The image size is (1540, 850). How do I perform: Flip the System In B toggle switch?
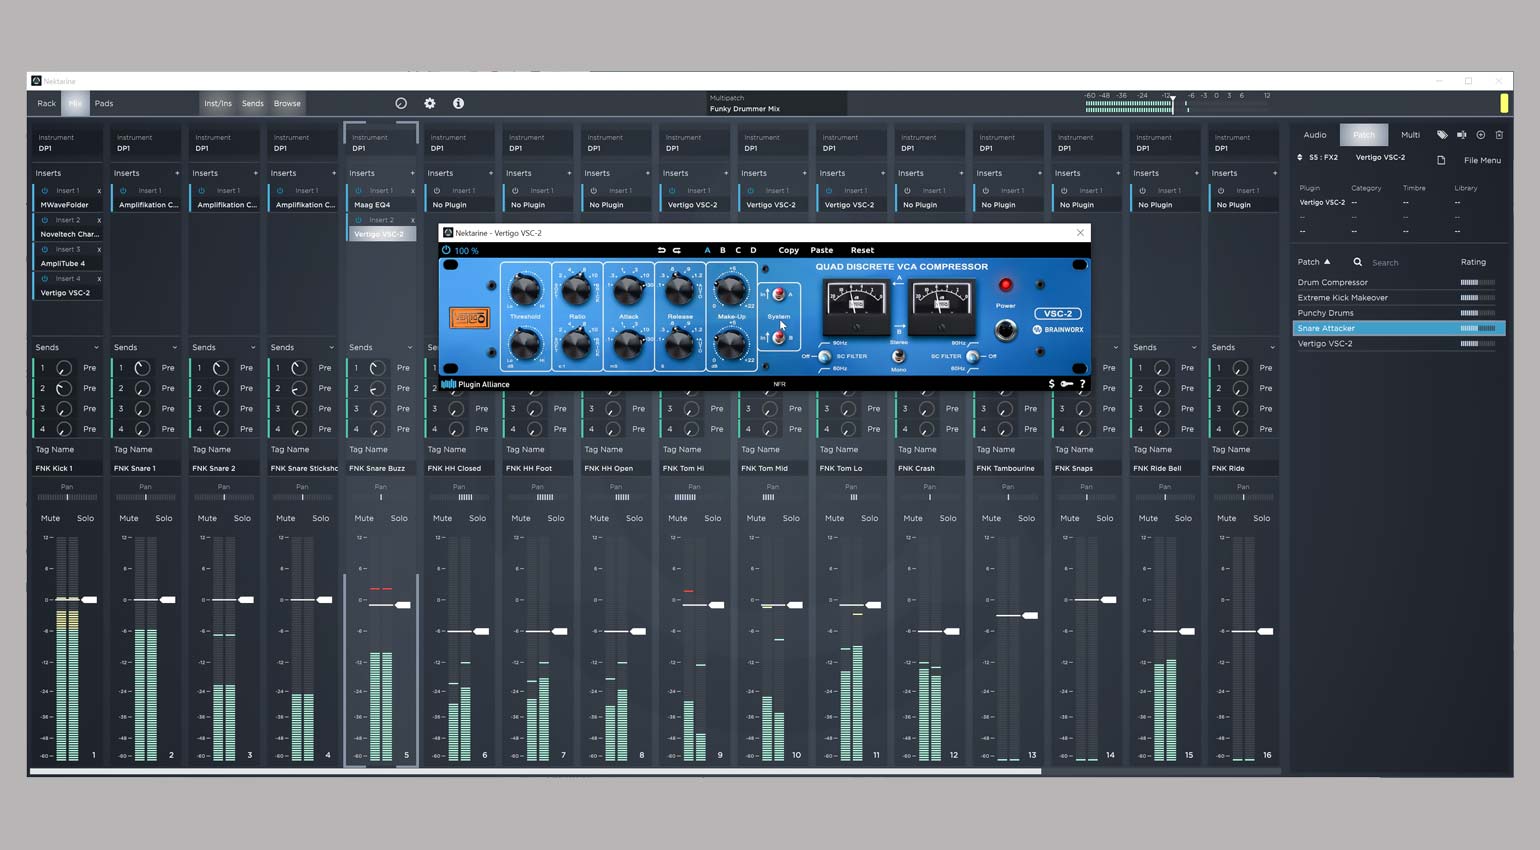point(778,338)
